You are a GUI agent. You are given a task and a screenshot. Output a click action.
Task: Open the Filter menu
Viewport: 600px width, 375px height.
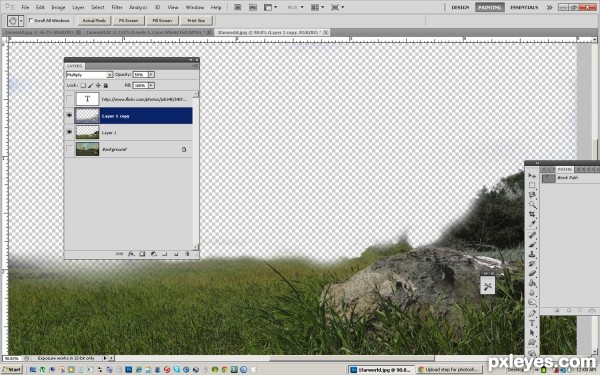(x=117, y=7)
